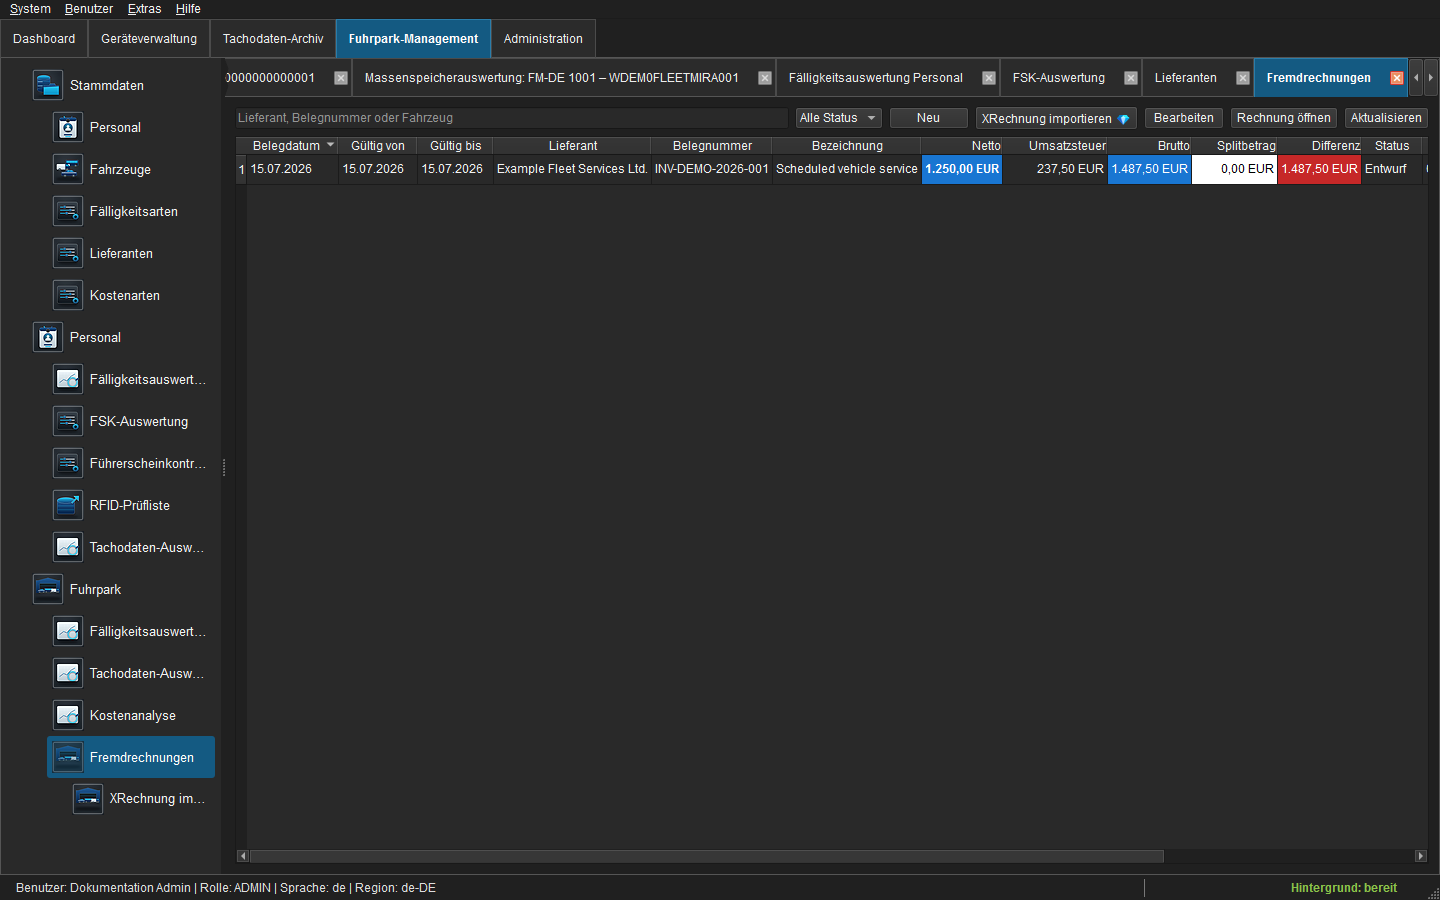The height and width of the screenshot is (900, 1440).
Task: Open Stammdaten group icon in sidebar
Action: point(48,85)
